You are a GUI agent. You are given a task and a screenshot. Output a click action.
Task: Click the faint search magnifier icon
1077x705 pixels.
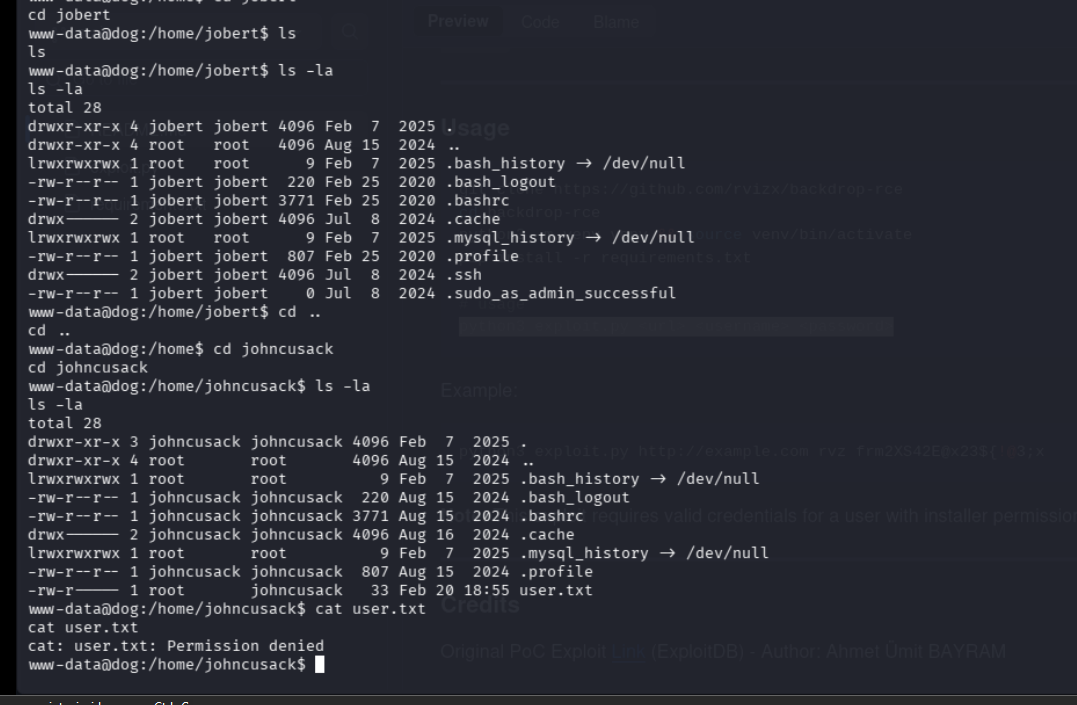click(x=349, y=32)
